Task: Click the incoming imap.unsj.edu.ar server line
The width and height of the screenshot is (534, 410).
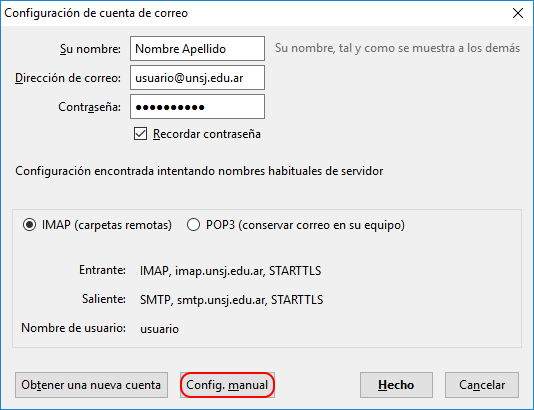Action: point(230,271)
